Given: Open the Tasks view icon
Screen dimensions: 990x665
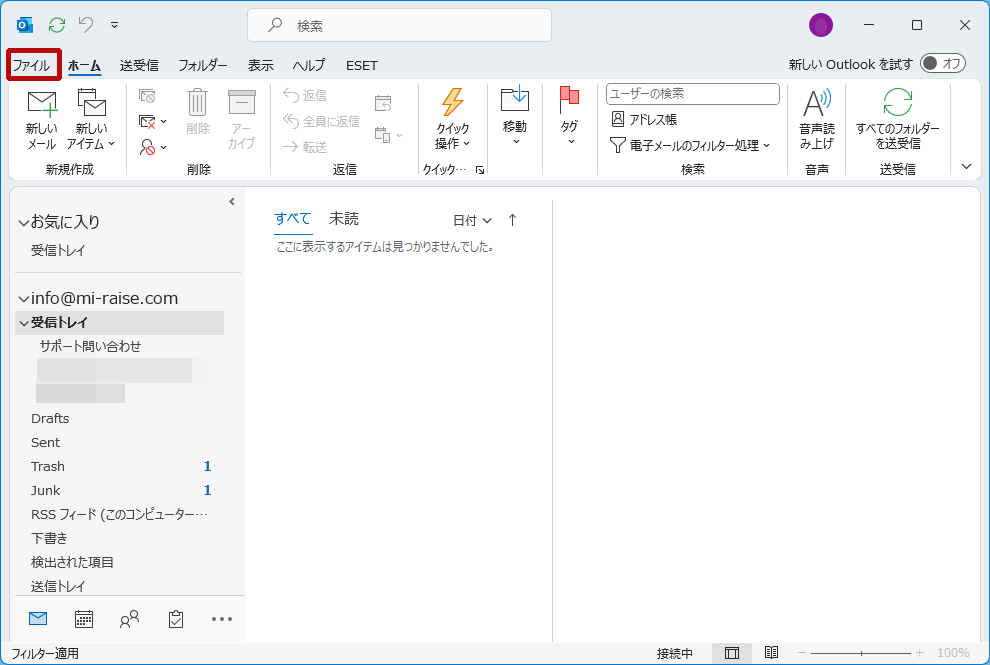Looking at the screenshot, I should click(x=176, y=619).
